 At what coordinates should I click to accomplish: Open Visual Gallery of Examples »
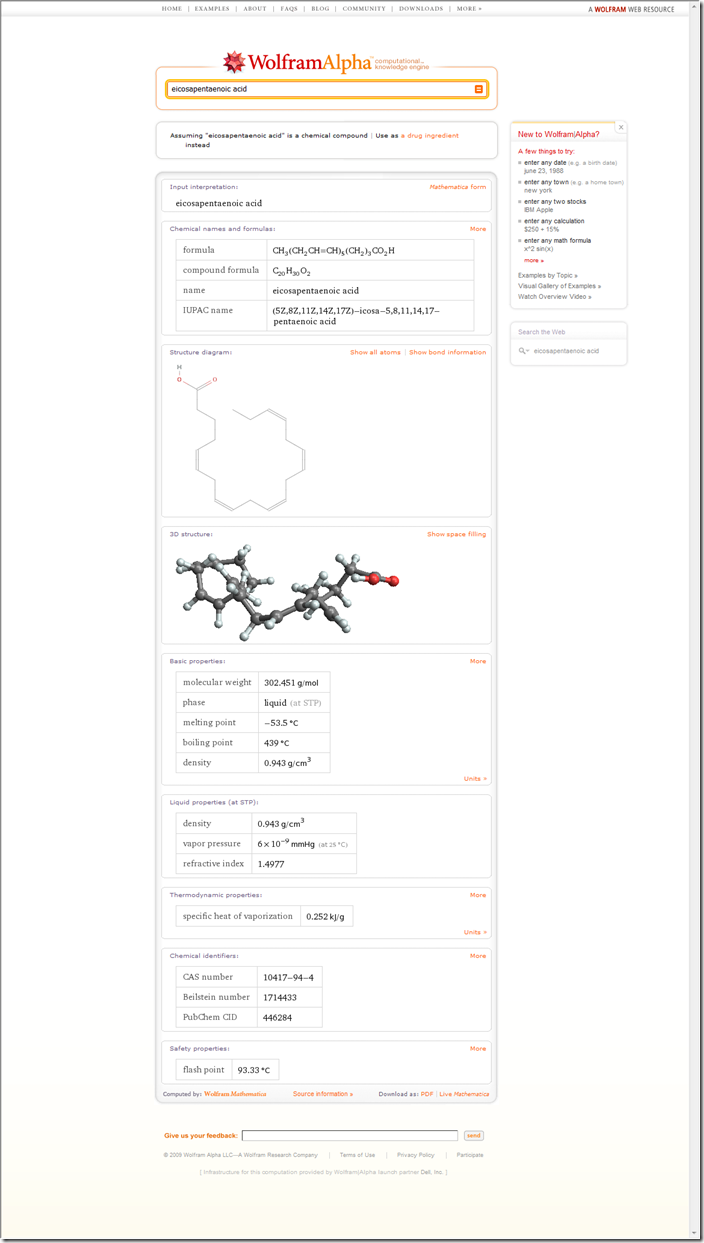[x=560, y=286]
